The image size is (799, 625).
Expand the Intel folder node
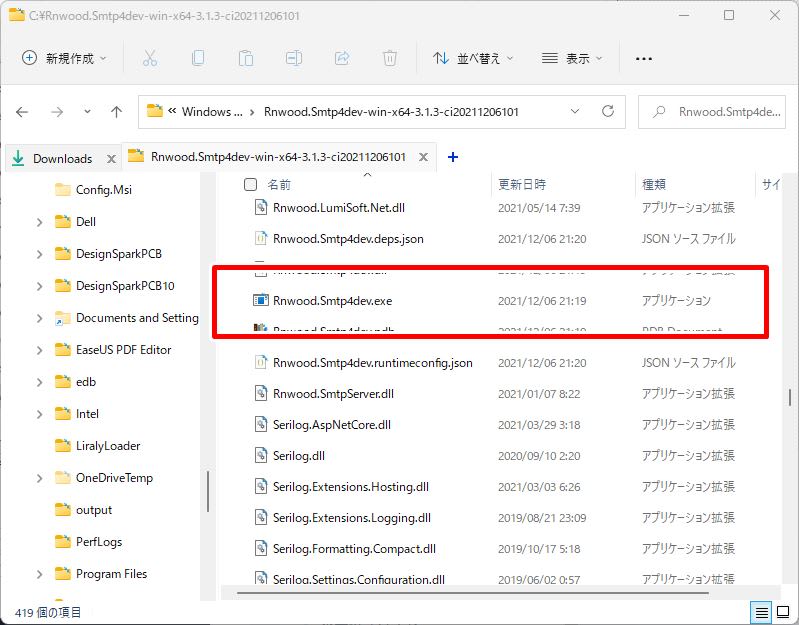click(x=40, y=414)
